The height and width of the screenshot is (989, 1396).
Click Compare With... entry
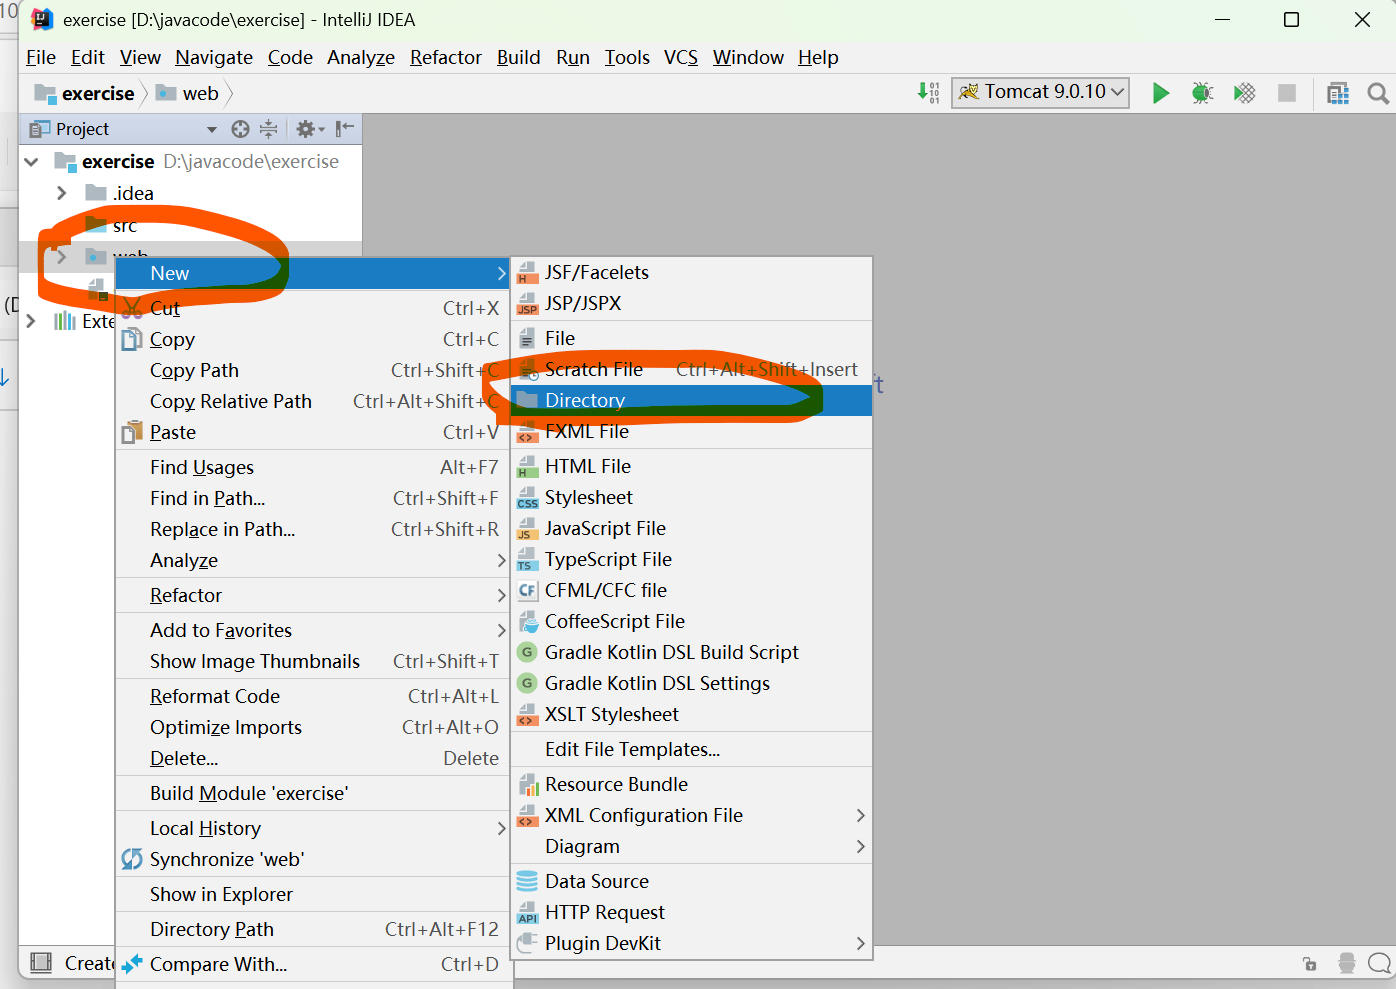(x=313, y=964)
